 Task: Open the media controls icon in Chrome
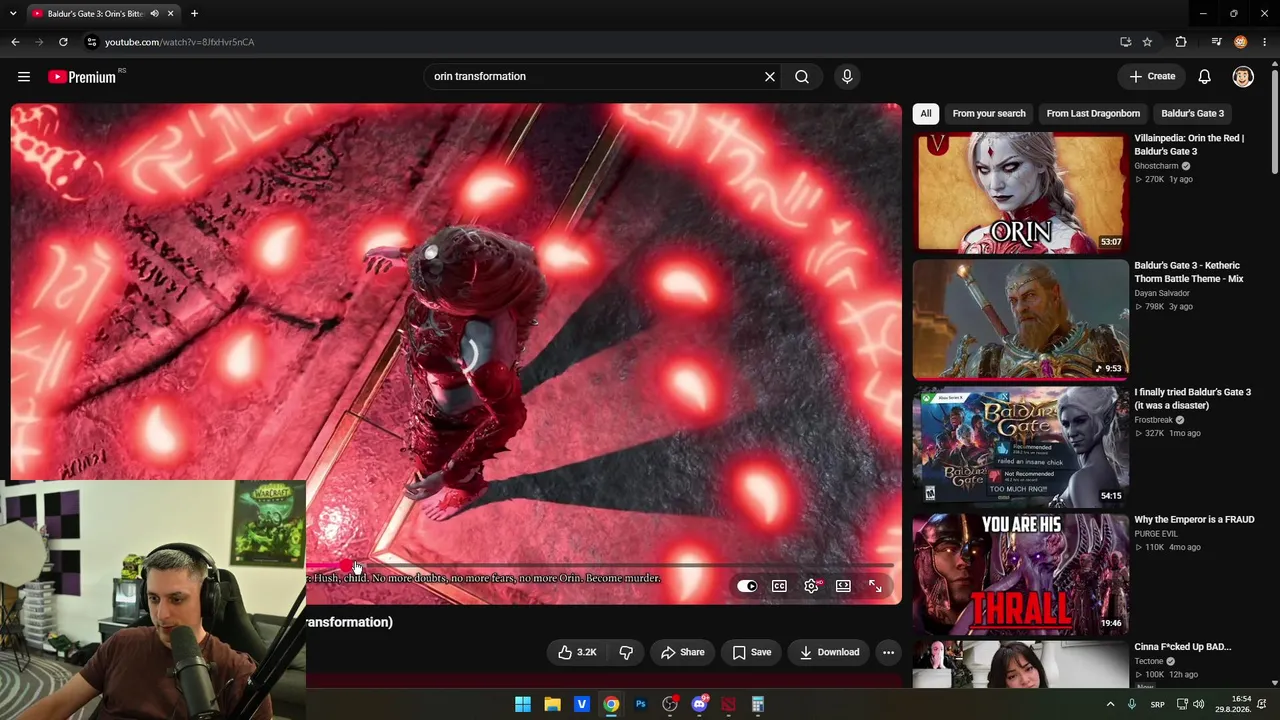1216,42
